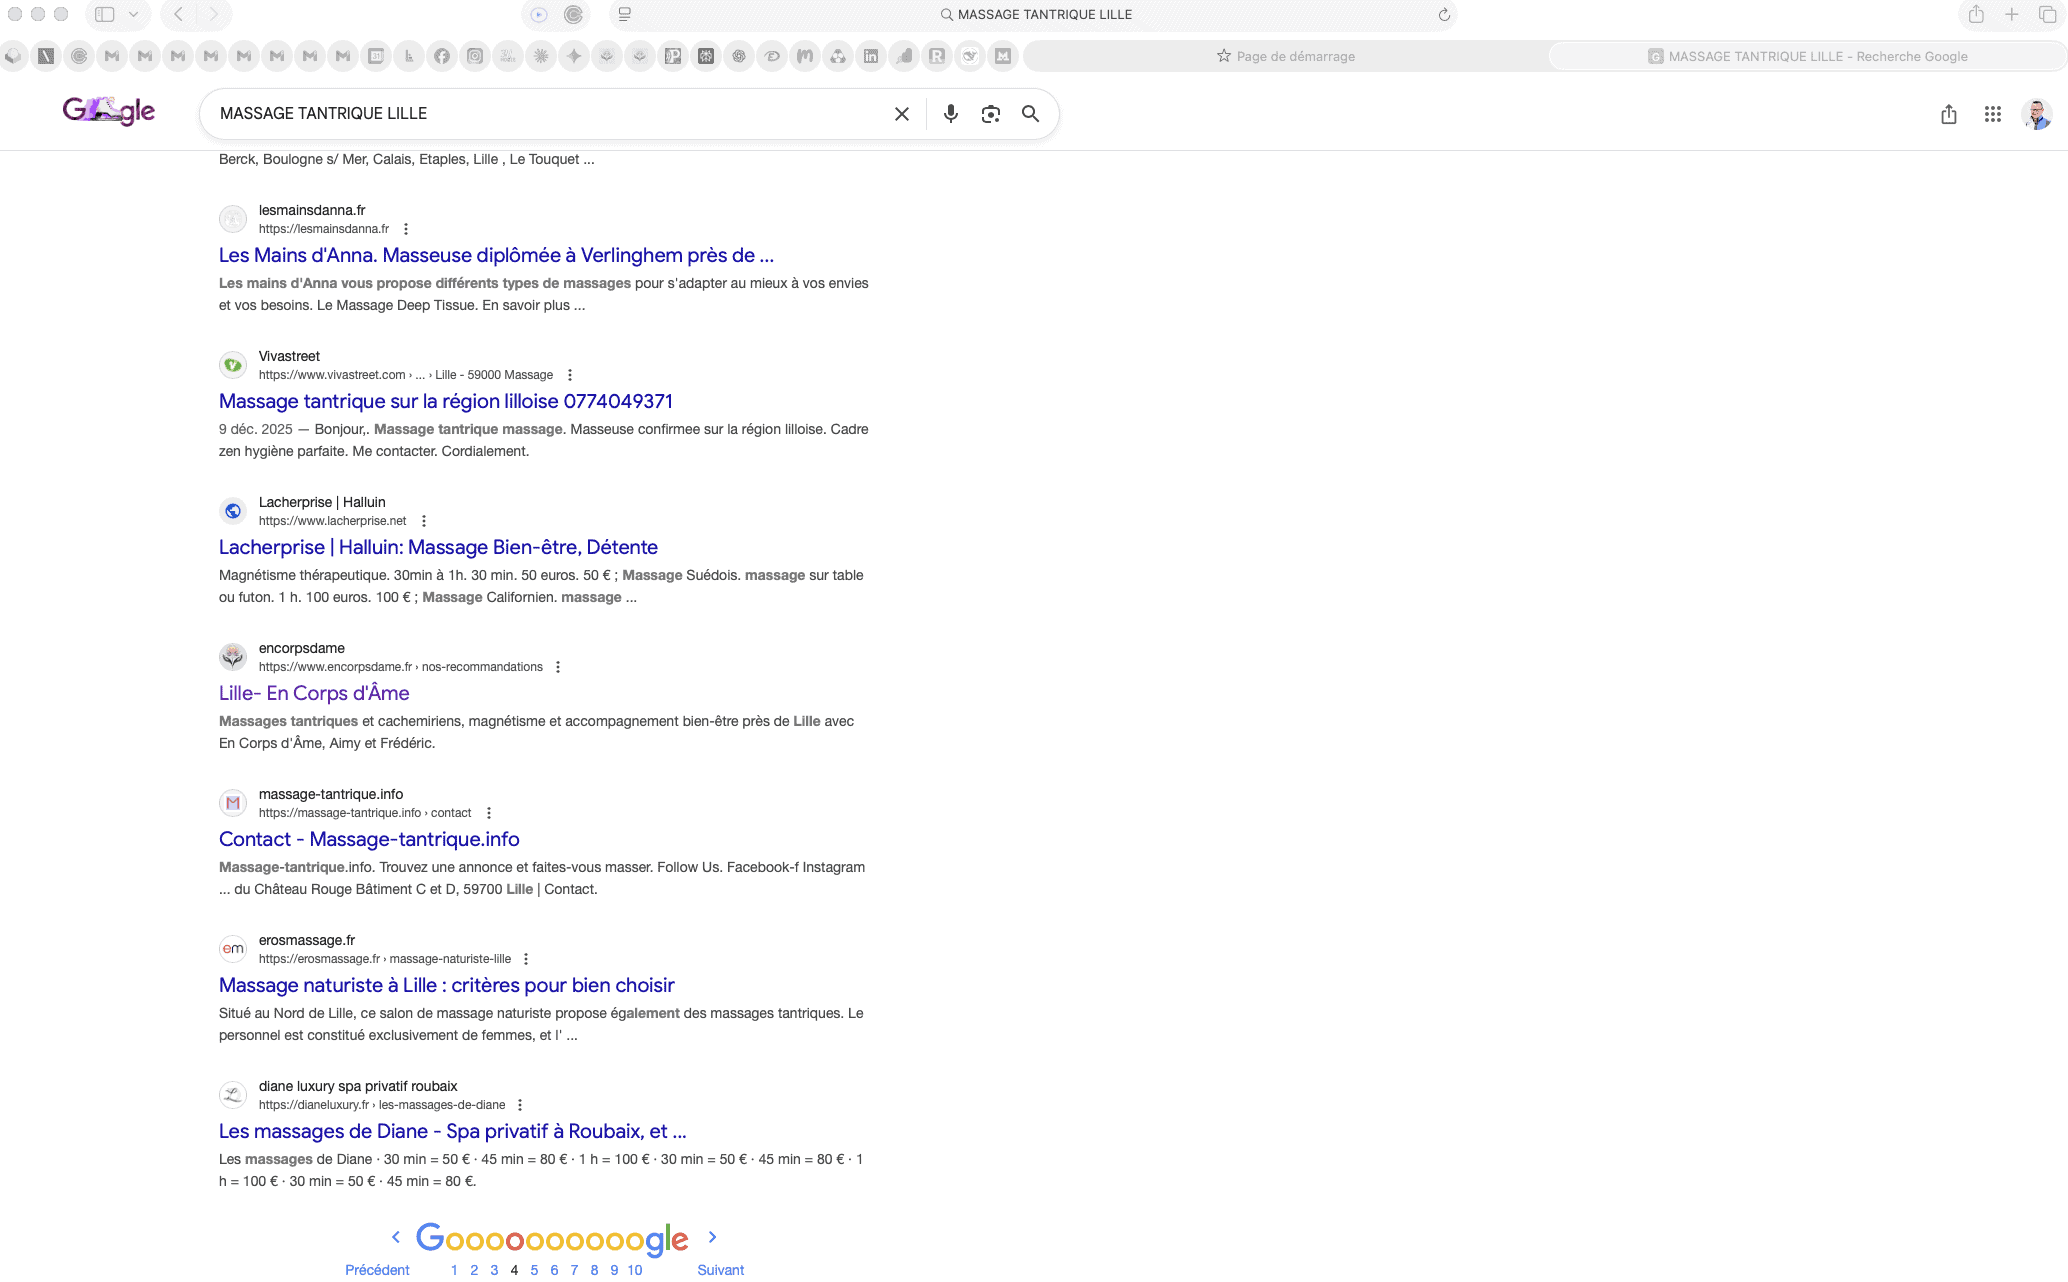Add a new Safari tab
The height and width of the screenshot is (1282, 2068).
click(2012, 14)
